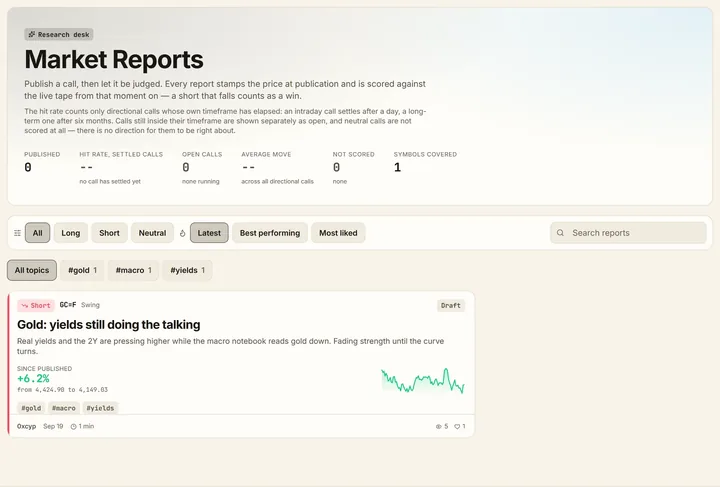720x487 pixels.
Task: Click the Research desk badge
Action: [59, 34]
